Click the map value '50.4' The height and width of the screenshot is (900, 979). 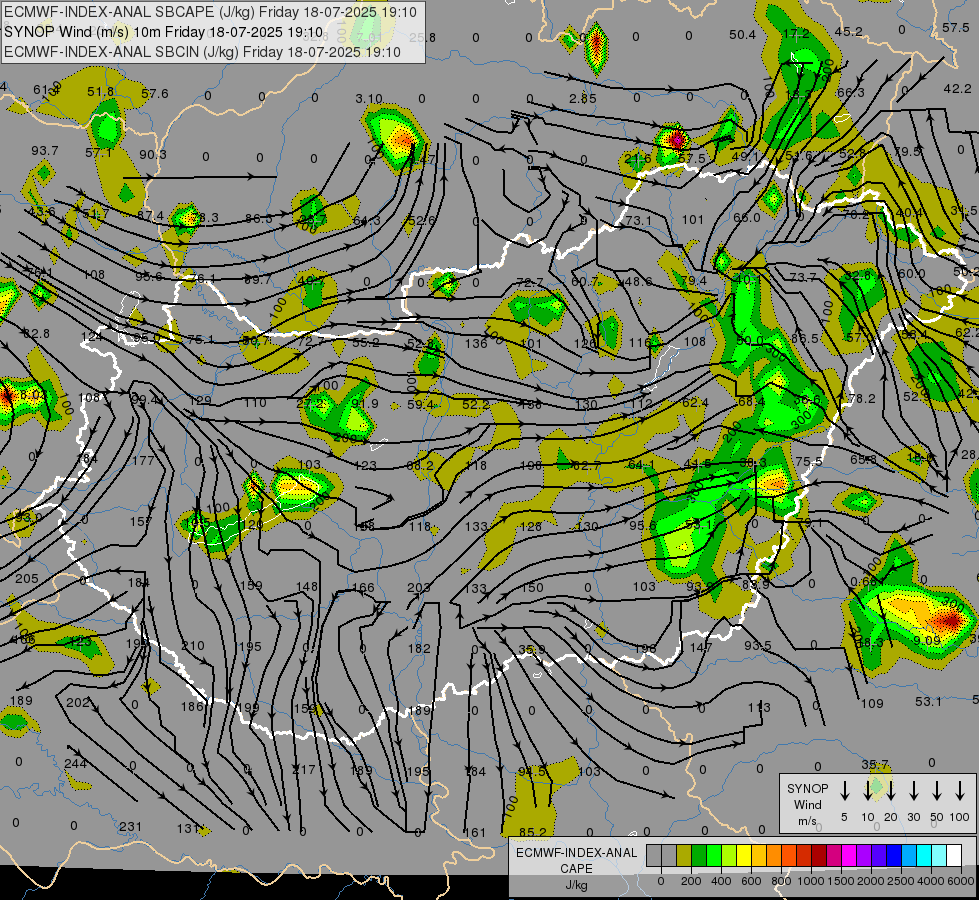[x=742, y=35]
